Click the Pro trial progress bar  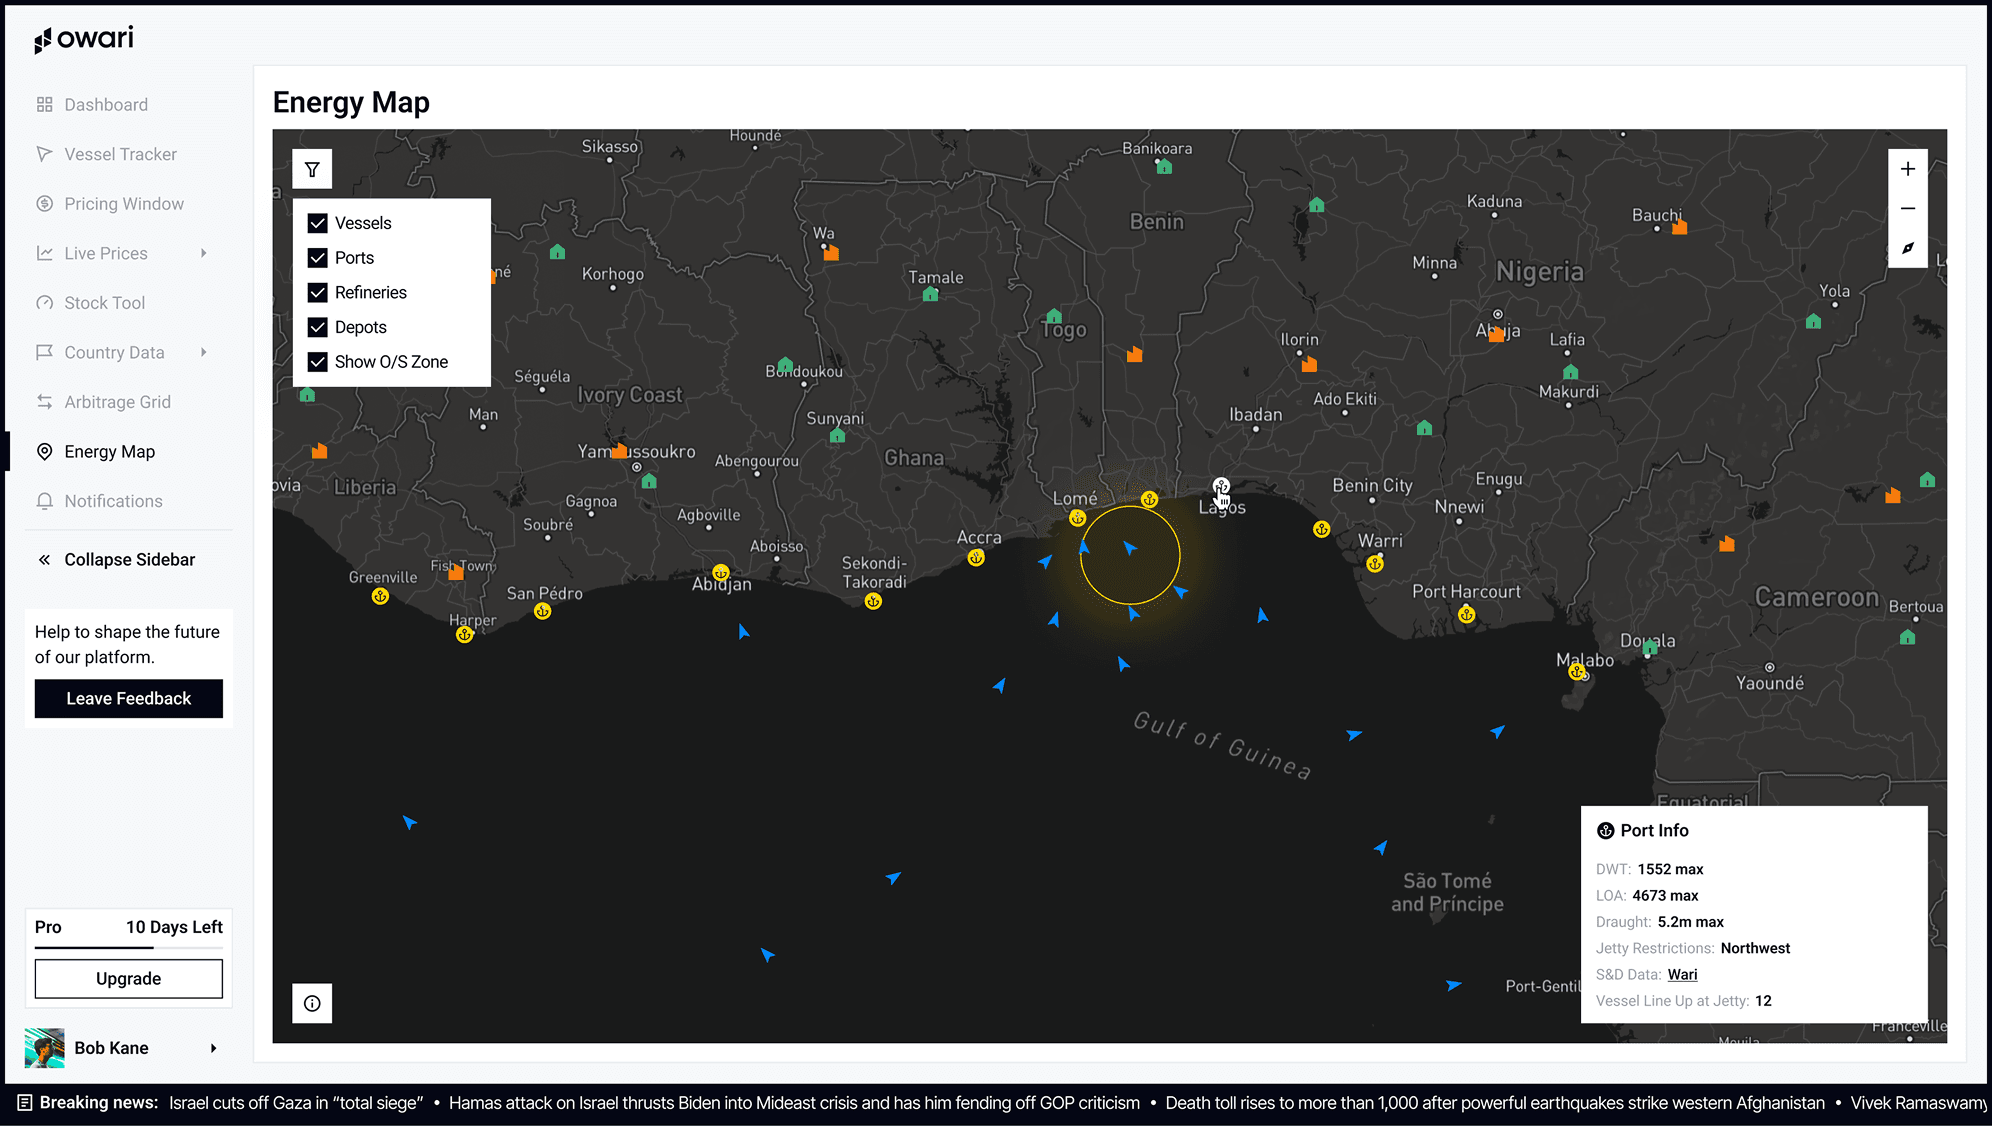[x=128, y=947]
